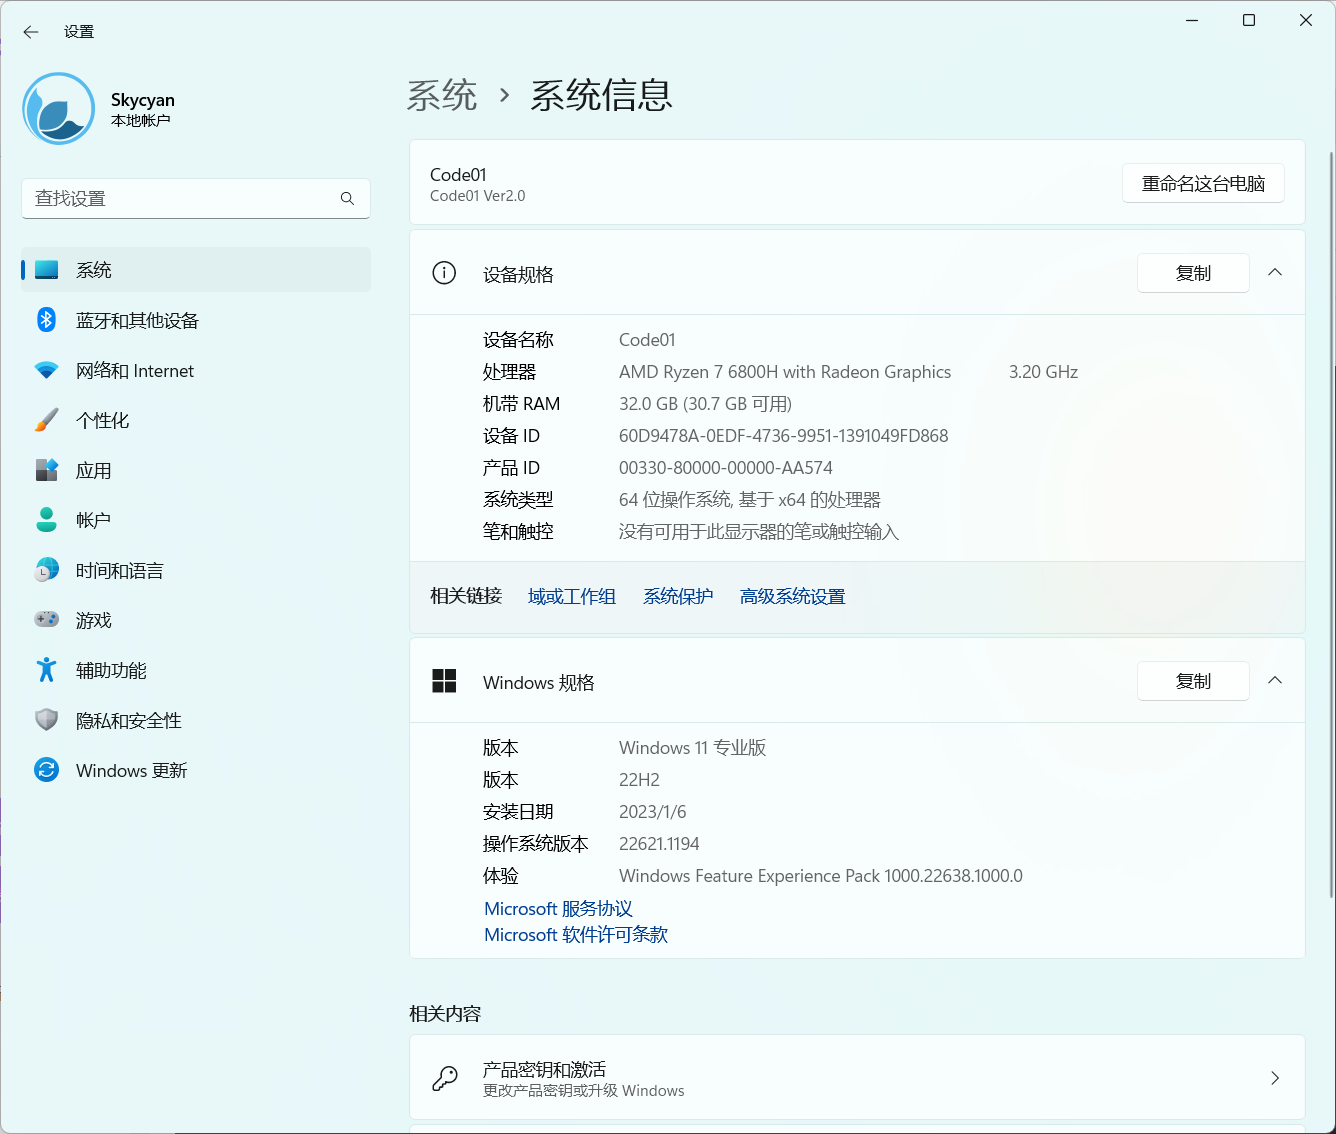Click 重命名这台电脑 button
The image size is (1336, 1134).
pyautogui.click(x=1203, y=183)
